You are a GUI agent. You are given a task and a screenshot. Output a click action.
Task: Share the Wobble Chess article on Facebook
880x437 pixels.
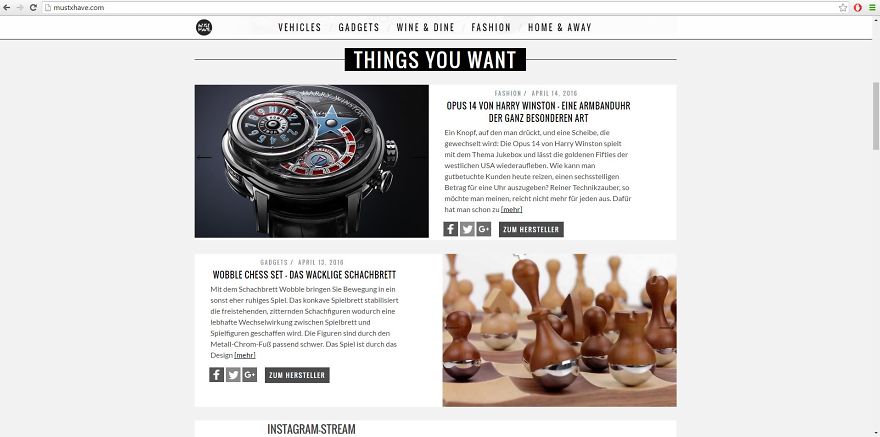click(x=217, y=375)
